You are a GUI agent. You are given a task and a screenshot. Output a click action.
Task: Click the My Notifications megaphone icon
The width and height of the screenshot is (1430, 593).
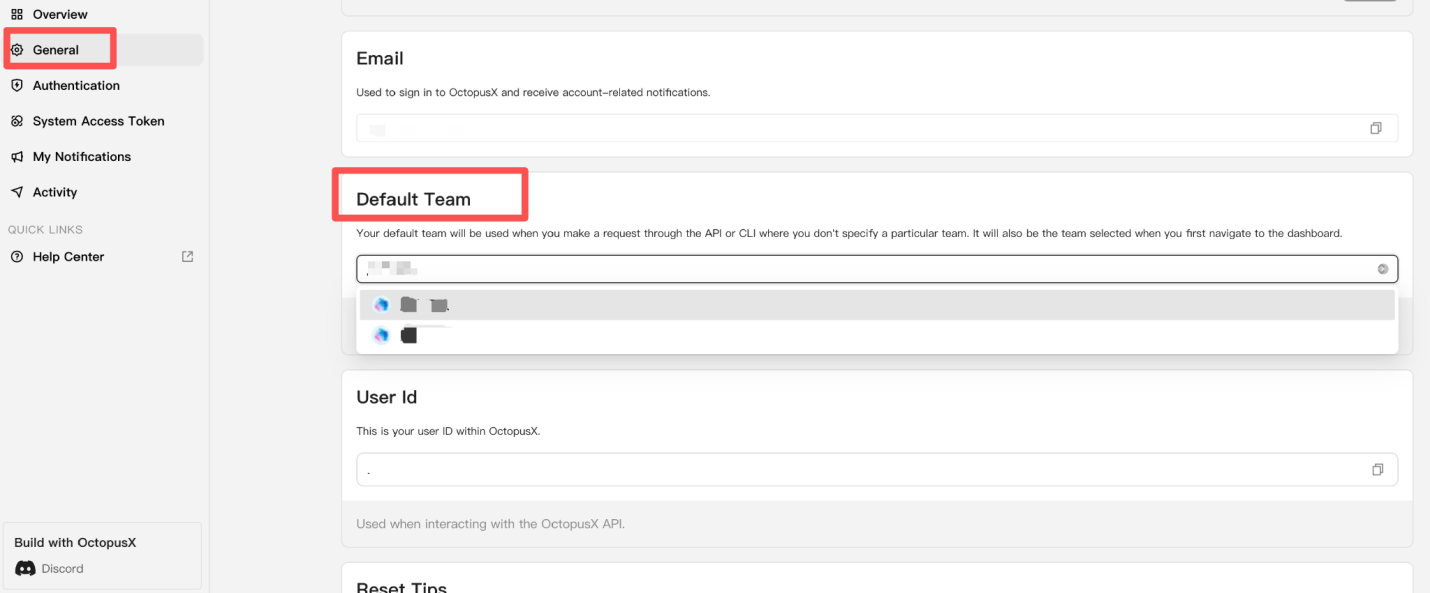[17, 157]
